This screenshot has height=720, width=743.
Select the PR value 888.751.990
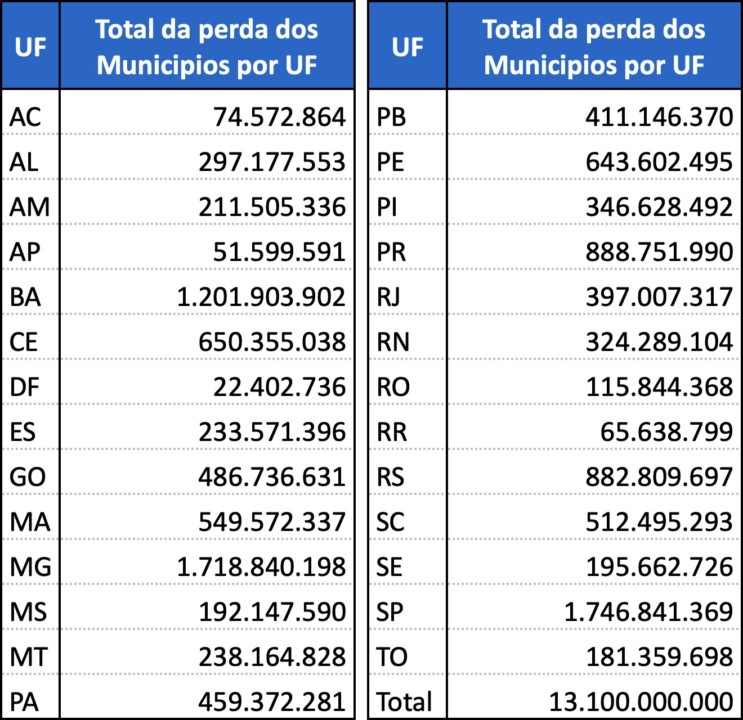(x=660, y=252)
